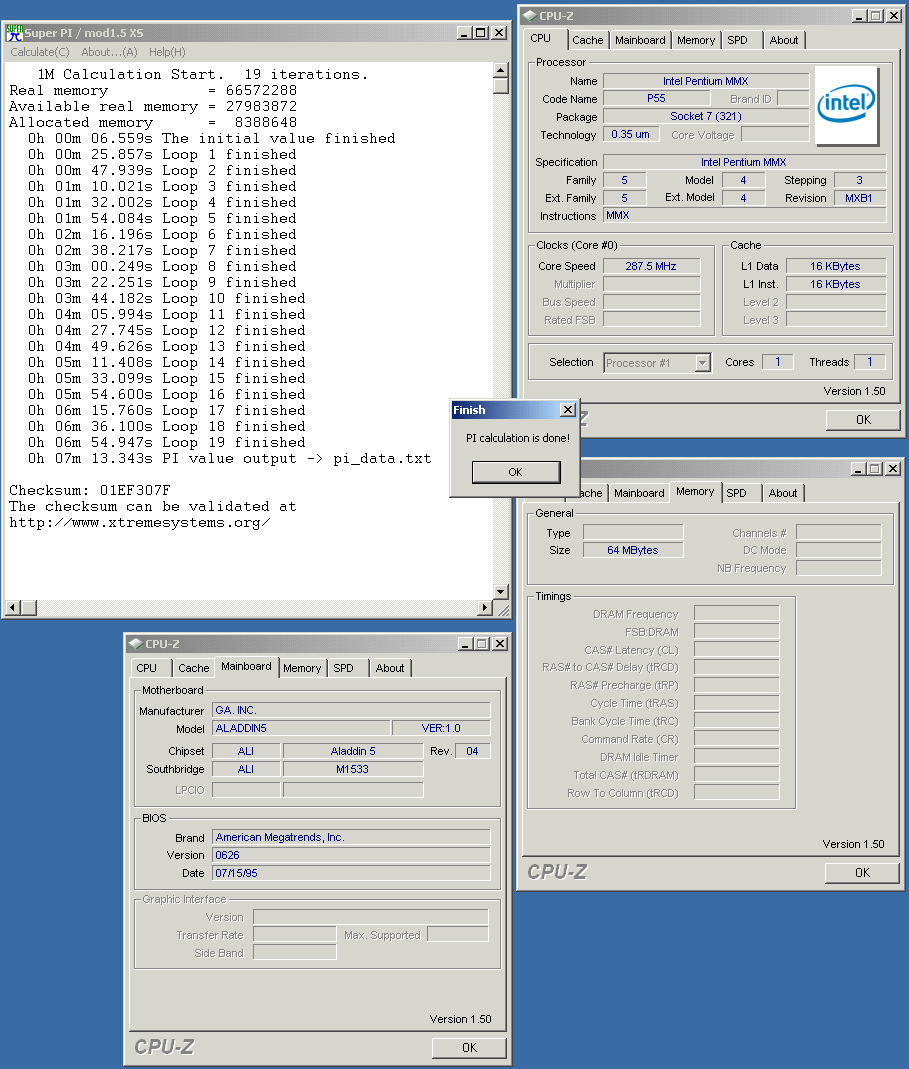Viewport: 909px width, 1069px height.
Task: Click the Intel logo in CPU-Z
Action: click(846, 104)
